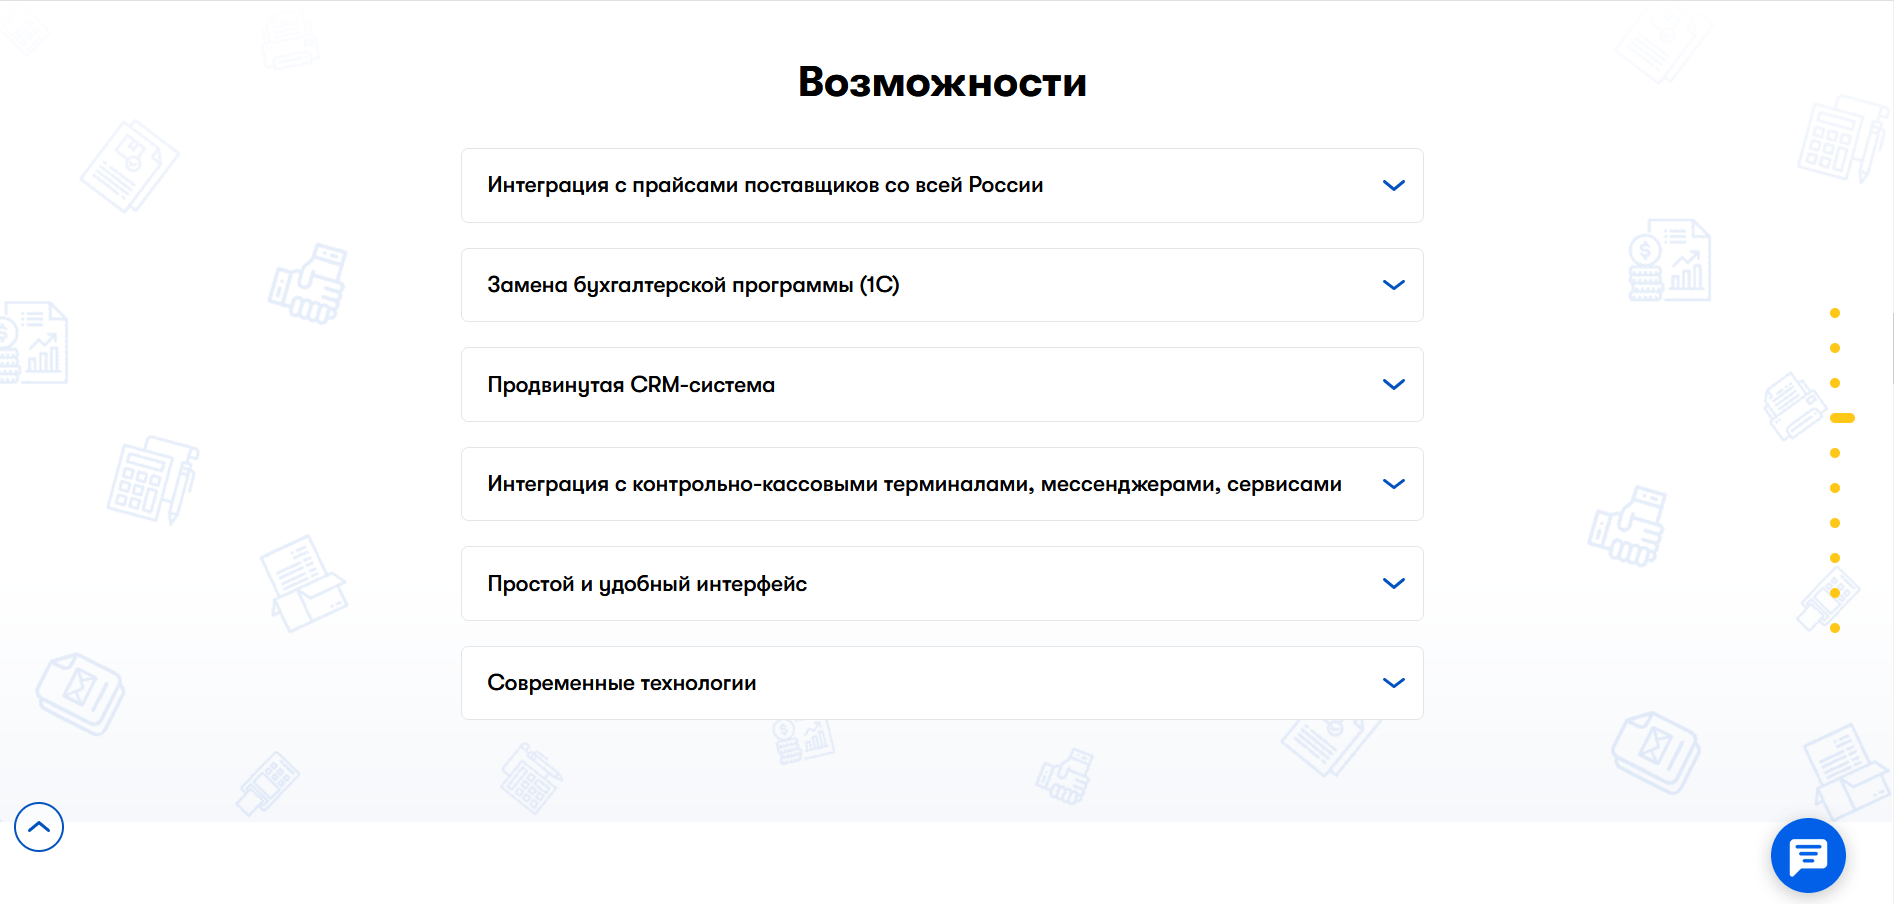This screenshot has height=904, width=1894.
Task: Expand Интеграция с контрольно-кассовыми терминалами section
Action: (x=914, y=484)
